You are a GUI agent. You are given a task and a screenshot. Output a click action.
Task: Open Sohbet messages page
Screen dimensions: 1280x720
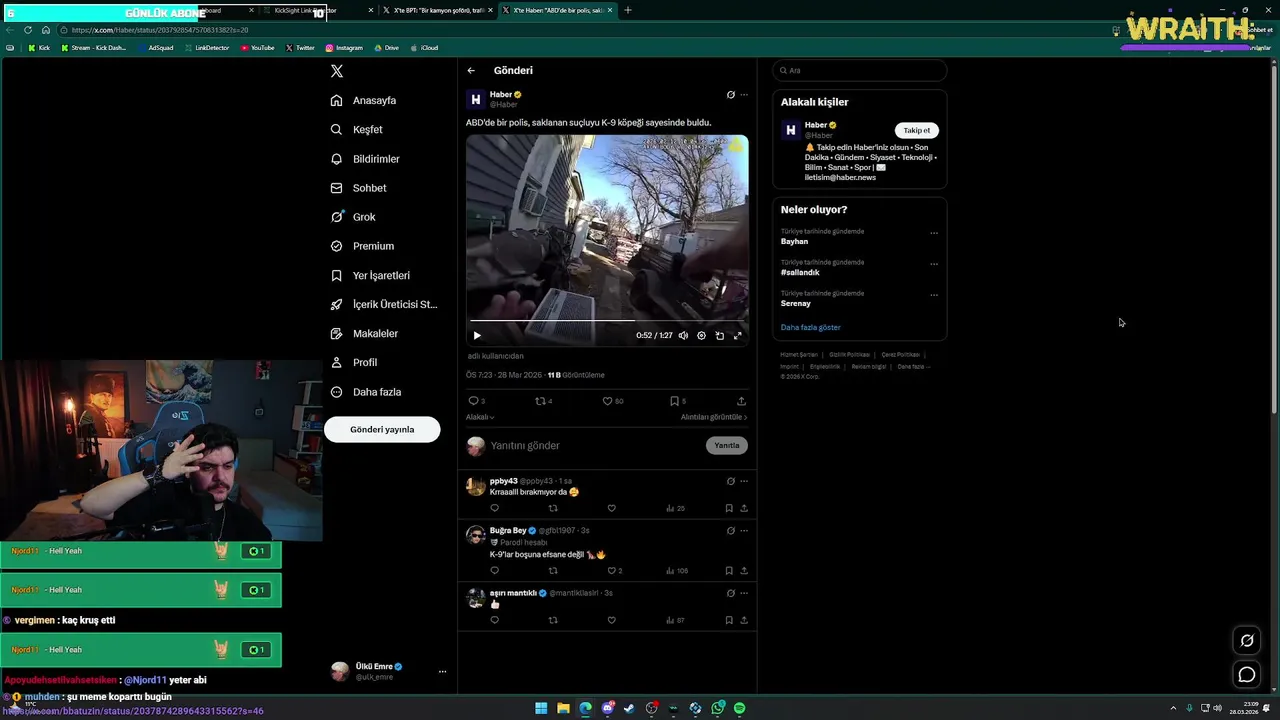pyautogui.click(x=358, y=188)
